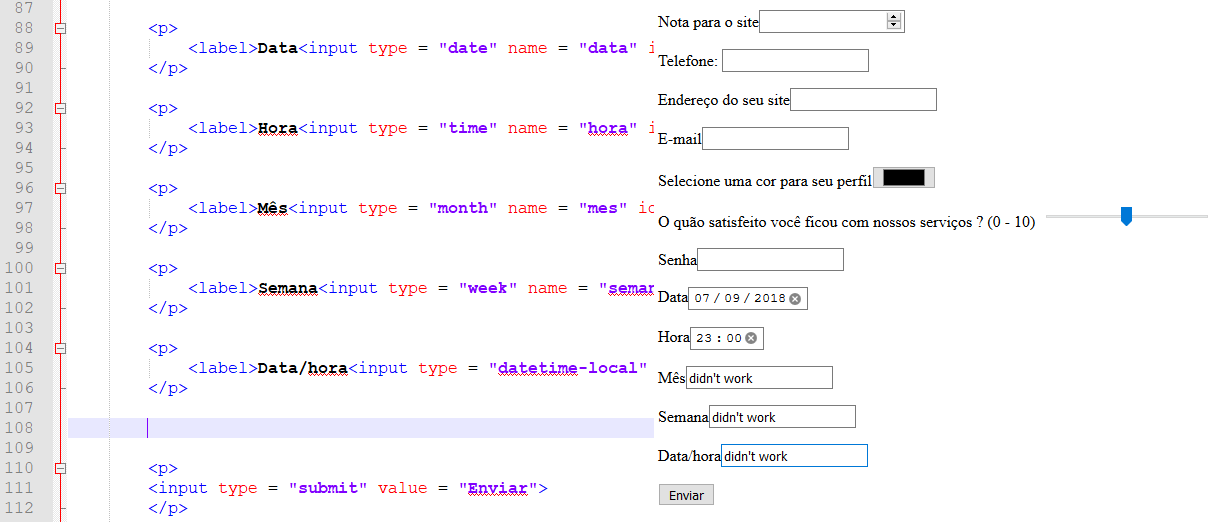The image size is (1227, 522).
Task: Collapse the paragraph fold at line 92
Action: 60,109
